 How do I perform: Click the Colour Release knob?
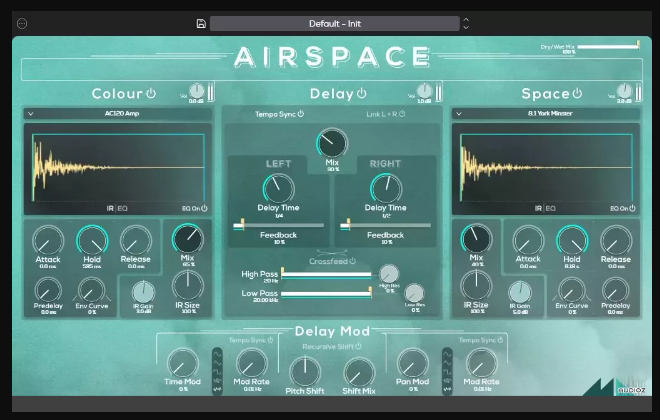click(136, 241)
